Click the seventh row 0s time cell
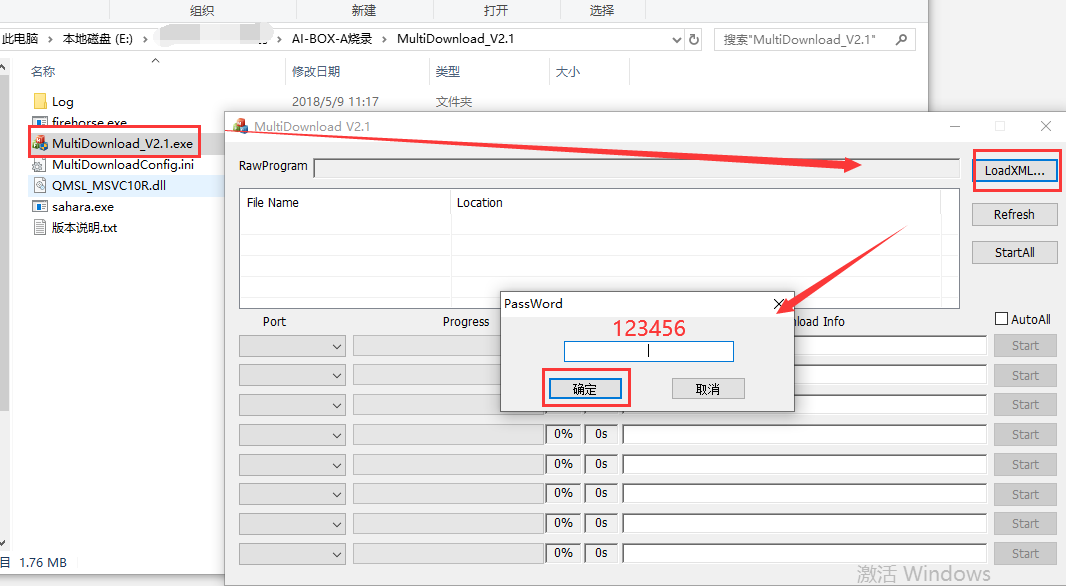Viewport: 1066px width, 586px height. (601, 523)
